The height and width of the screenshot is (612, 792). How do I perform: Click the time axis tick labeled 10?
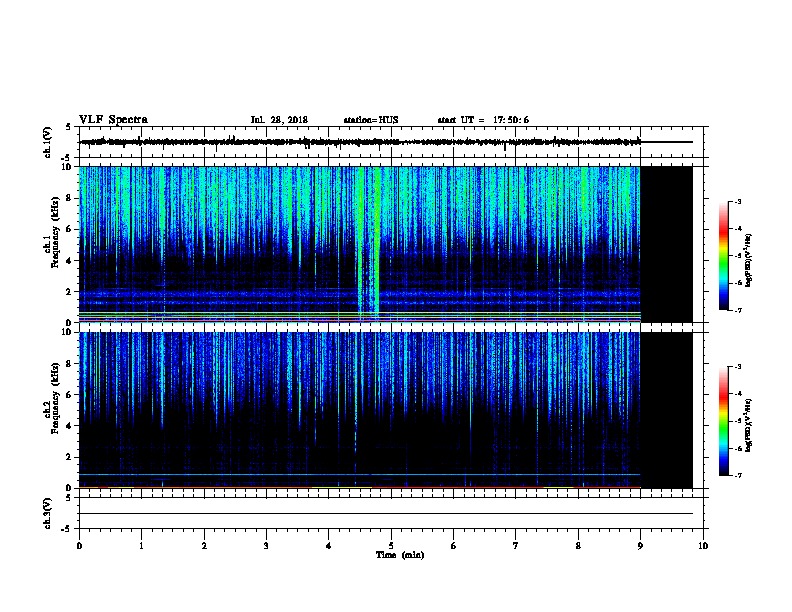(x=703, y=546)
